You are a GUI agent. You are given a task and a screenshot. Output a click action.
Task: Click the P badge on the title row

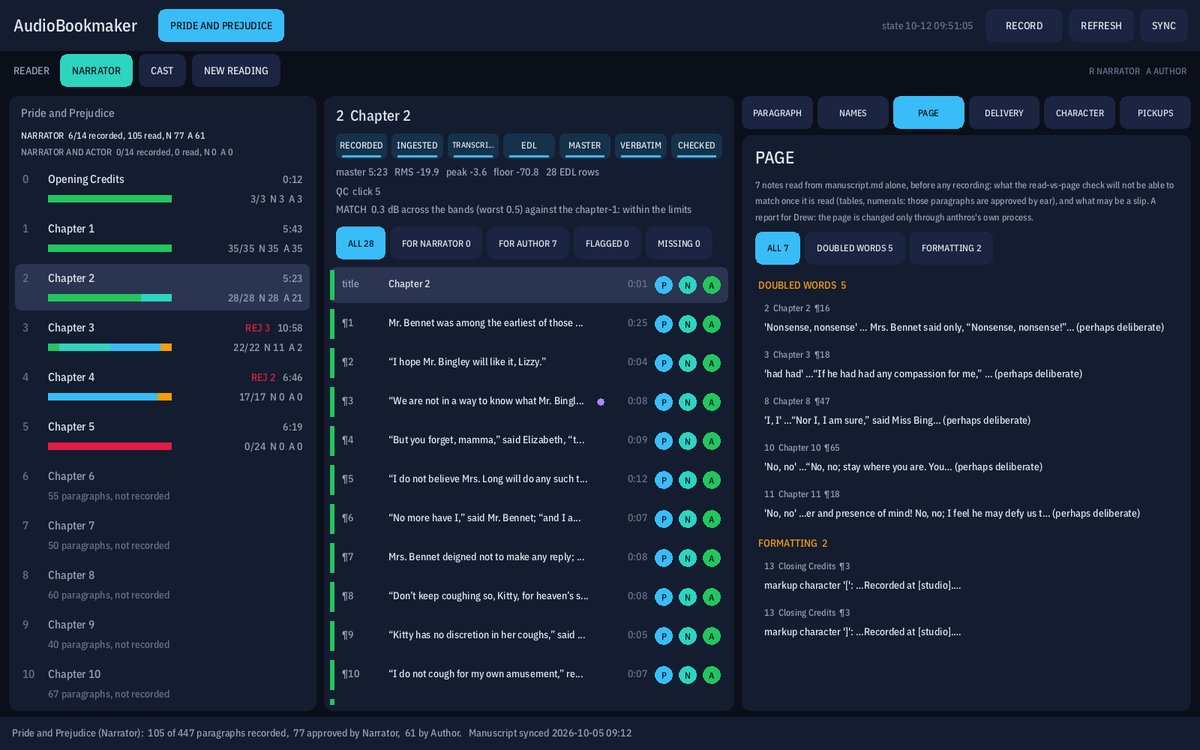tap(663, 284)
